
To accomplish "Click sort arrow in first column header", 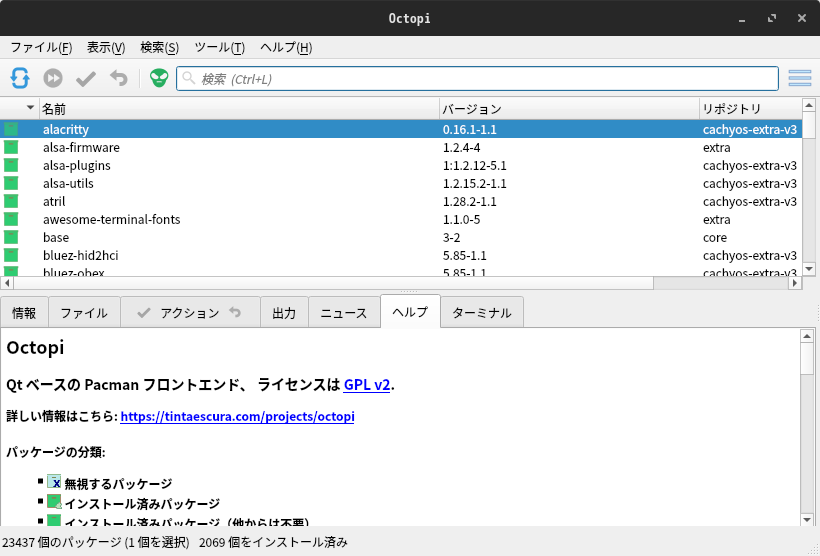I will (30, 108).
